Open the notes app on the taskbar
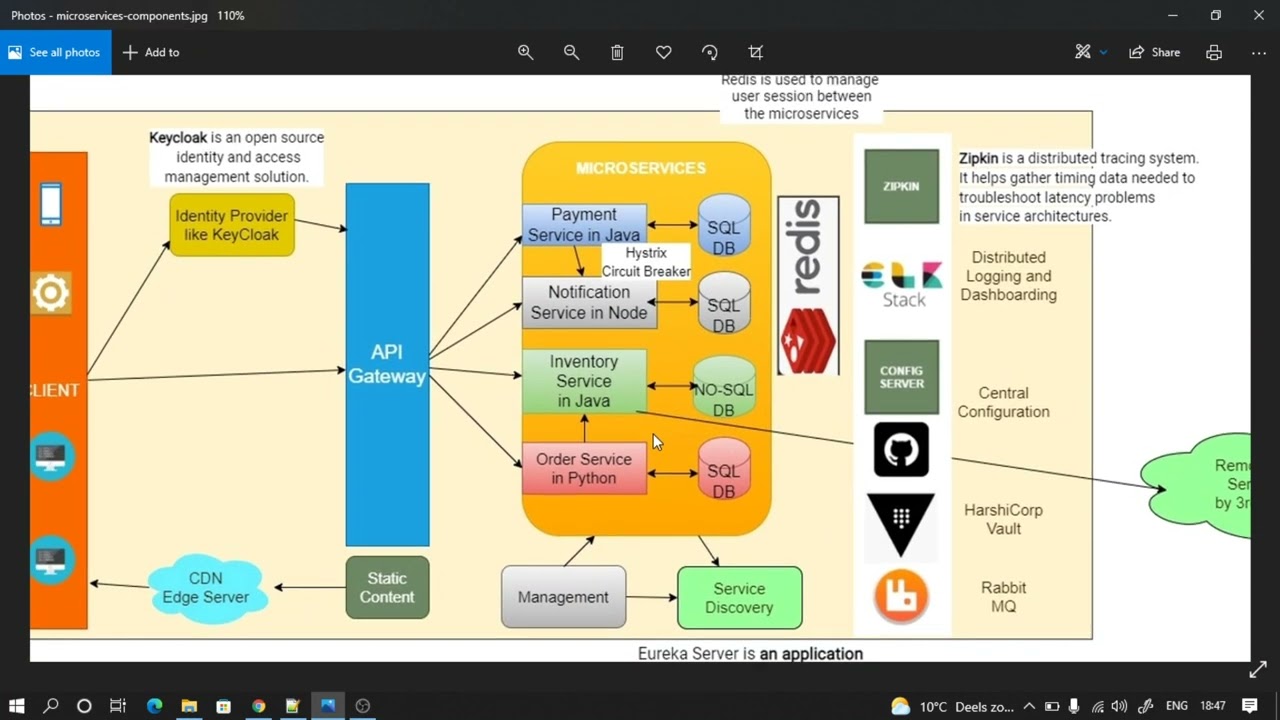This screenshot has width=1280, height=720. click(292, 706)
